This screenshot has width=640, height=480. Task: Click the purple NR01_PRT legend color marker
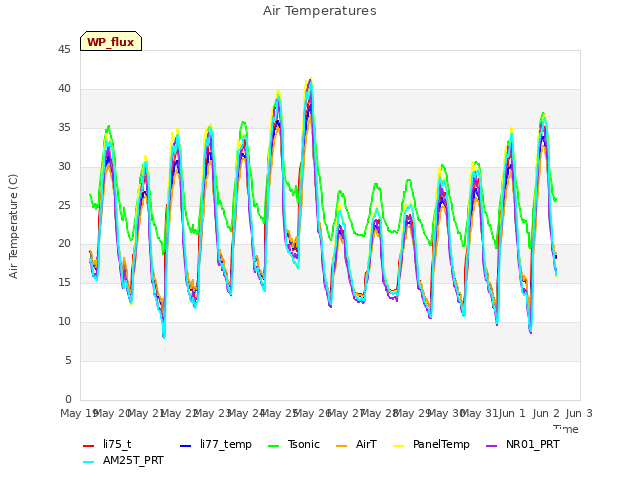coord(492,446)
